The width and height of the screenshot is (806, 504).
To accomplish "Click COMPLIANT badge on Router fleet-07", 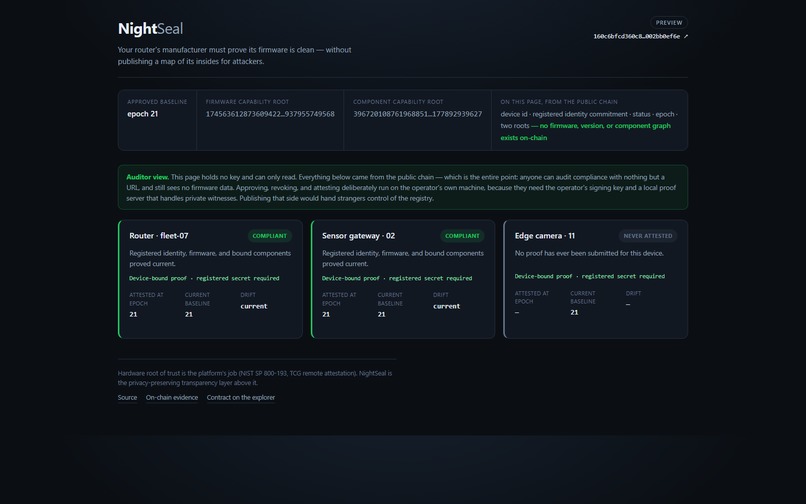I will (270, 236).
